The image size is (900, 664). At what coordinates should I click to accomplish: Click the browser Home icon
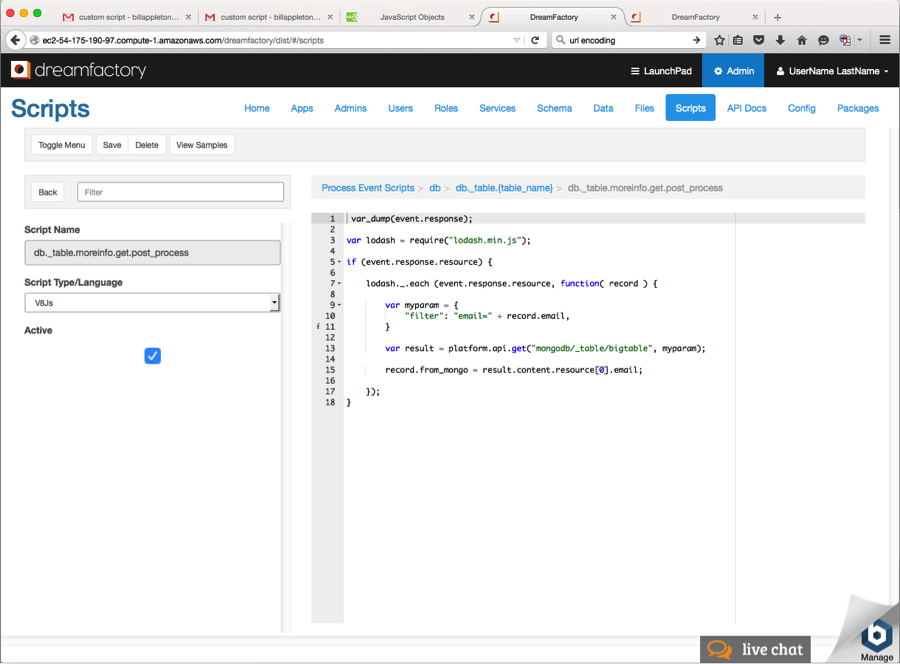[802, 40]
